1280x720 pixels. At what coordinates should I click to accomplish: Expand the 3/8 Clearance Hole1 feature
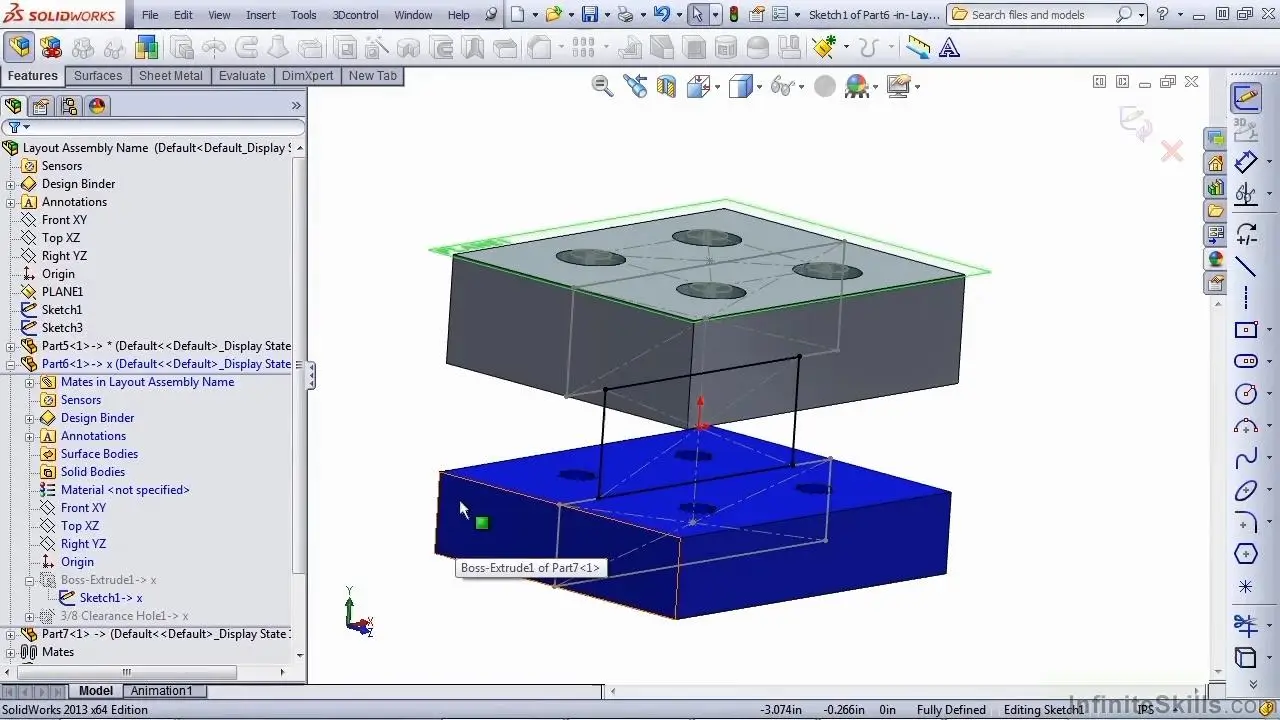click(x=29, y=616)
